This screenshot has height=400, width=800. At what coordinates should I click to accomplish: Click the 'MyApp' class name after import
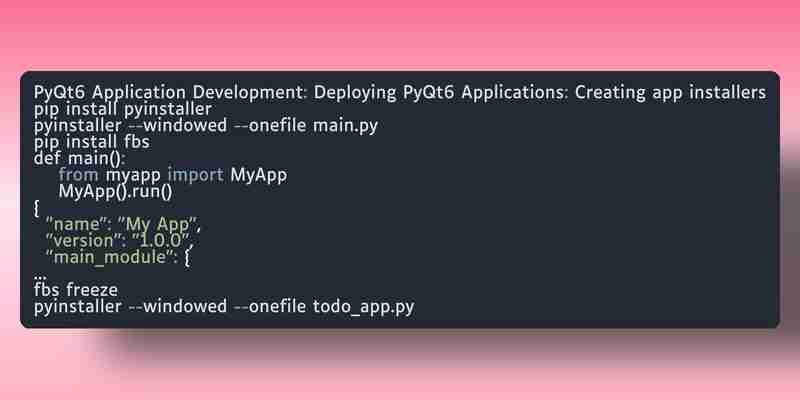[x=259, y=176]
